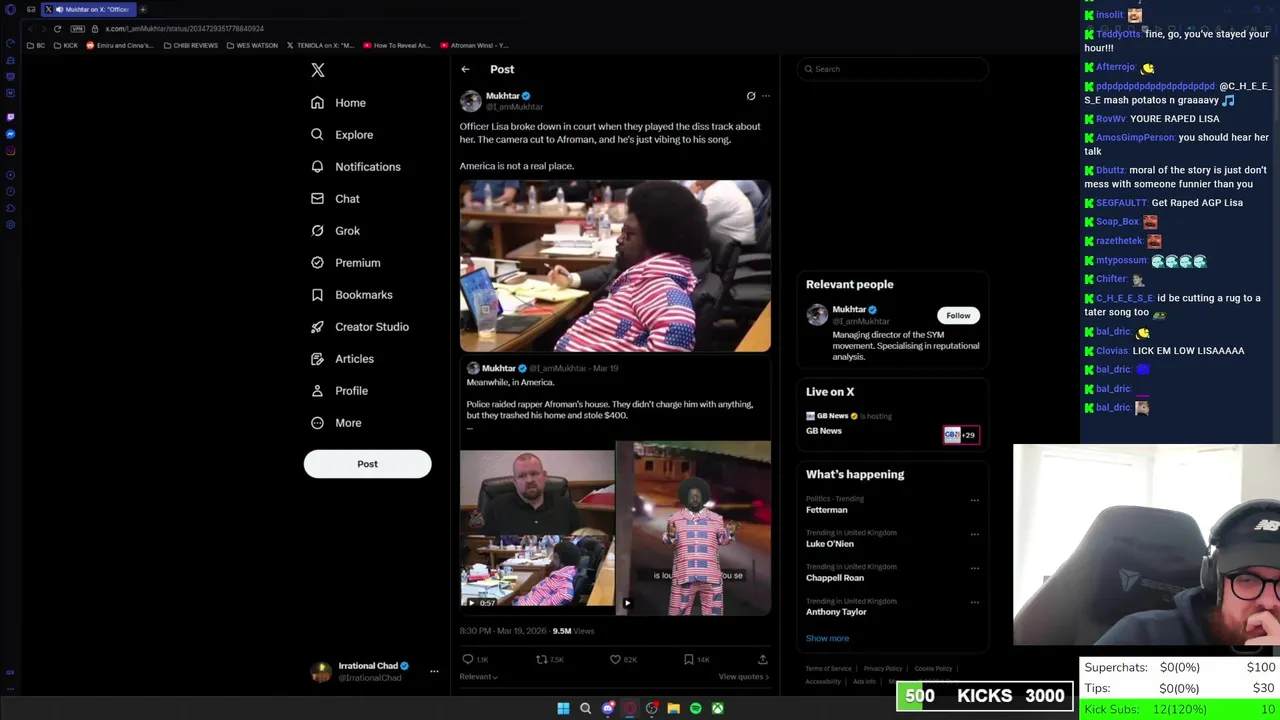Screen dimensions: 1280x720
Task: Reload the page with refresh icon
Action: [x=57, y=29]
